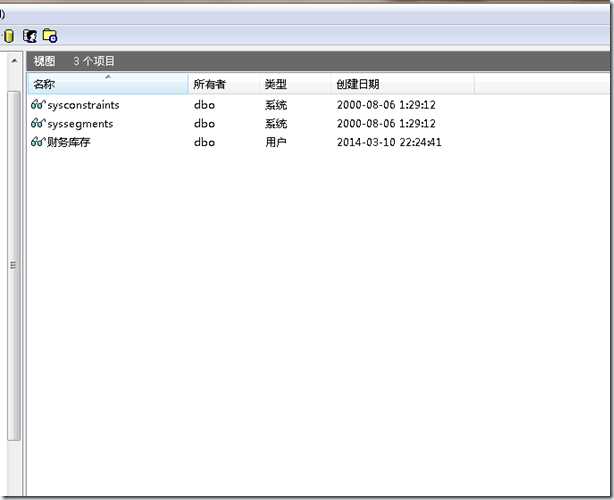Click date 2000-08-06 1:29:12 of sysconstraints
614x500 pixels.
tap(386, 105)
